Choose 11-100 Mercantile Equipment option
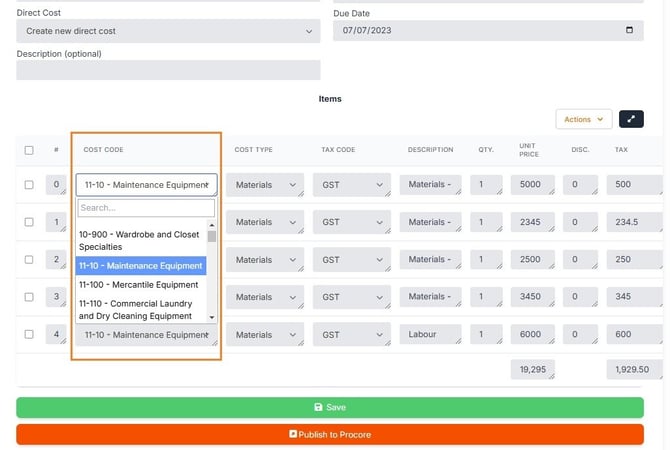Viewport: 670px width, 450px height. tap(141, 285)
